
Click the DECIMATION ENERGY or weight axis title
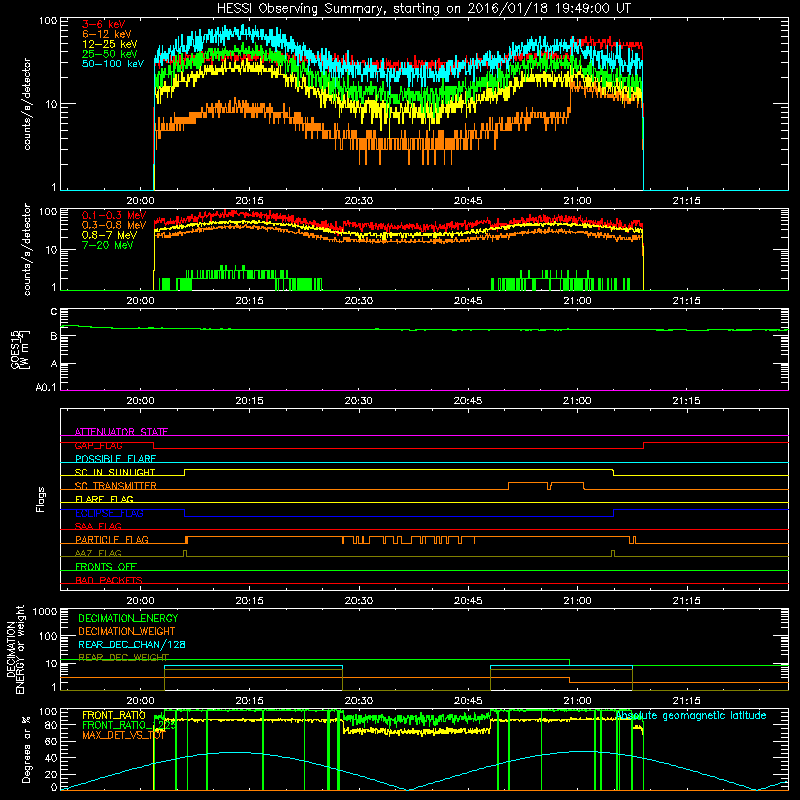(15, 649)
